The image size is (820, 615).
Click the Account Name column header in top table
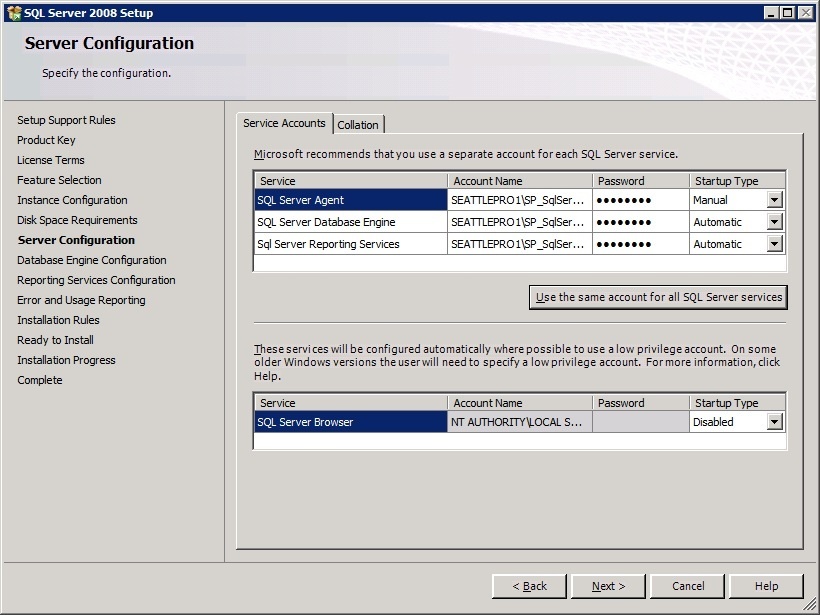[x=520, y=181]
